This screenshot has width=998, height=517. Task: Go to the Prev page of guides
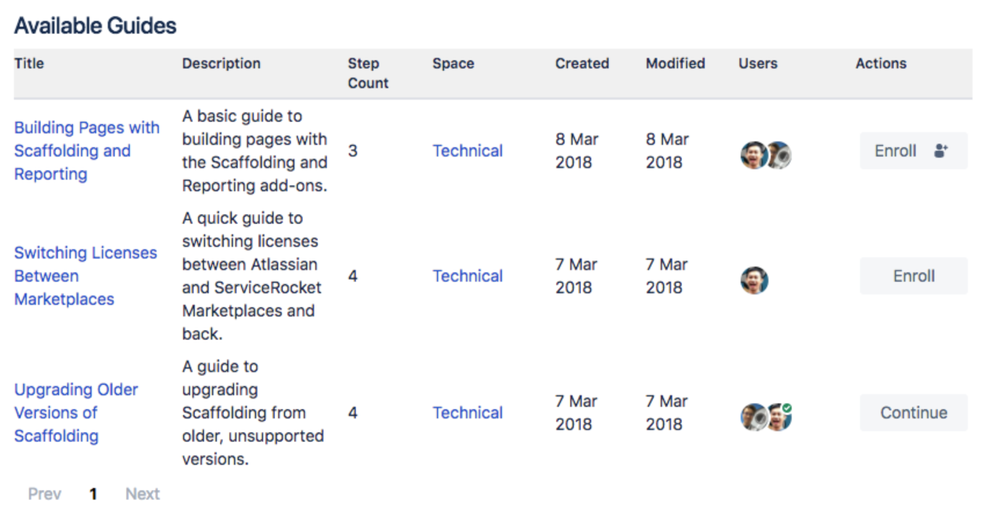click(44, 494)
